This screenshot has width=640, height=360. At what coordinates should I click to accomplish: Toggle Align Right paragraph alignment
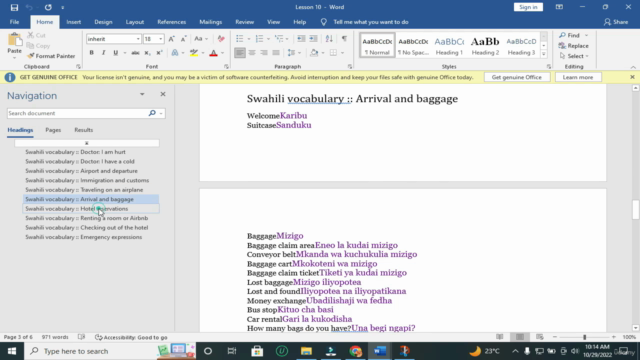(x=264, y=53)
